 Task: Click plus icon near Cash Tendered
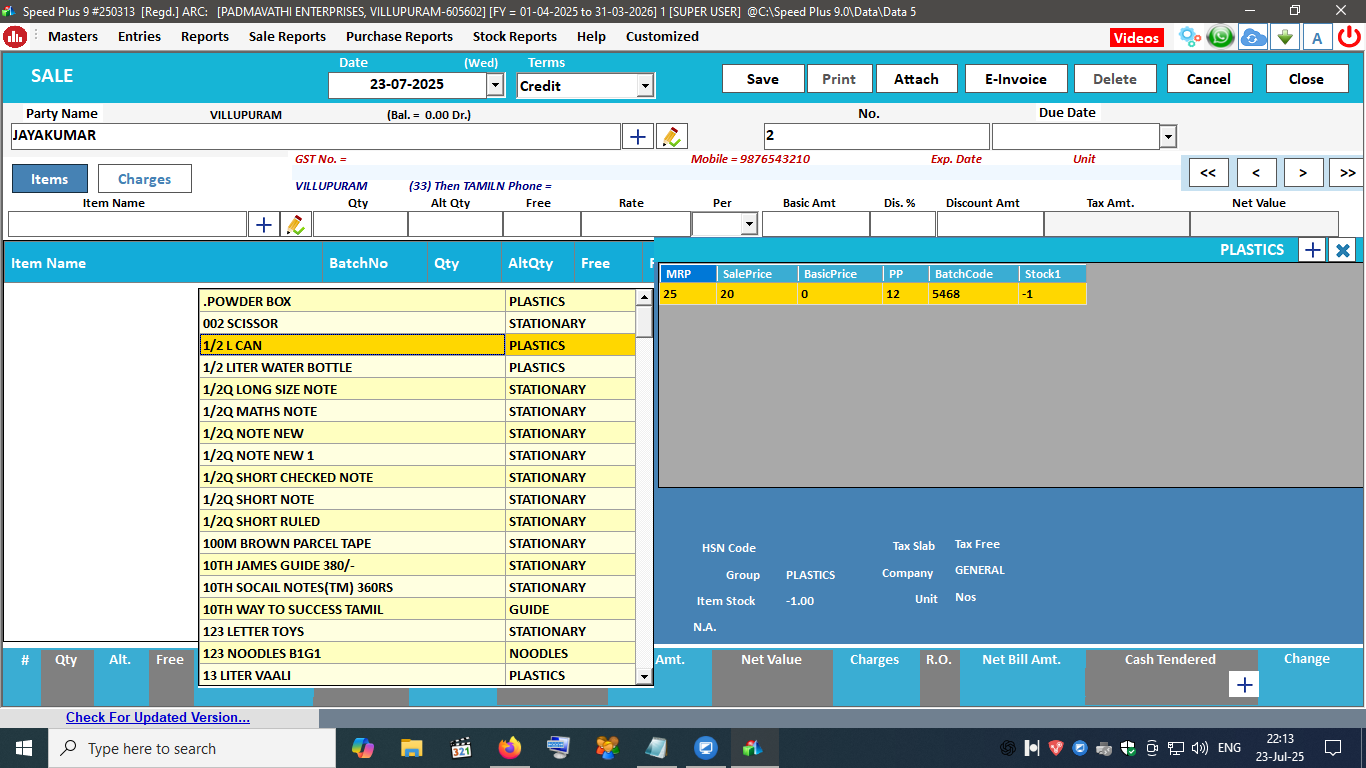[1244, 684]
